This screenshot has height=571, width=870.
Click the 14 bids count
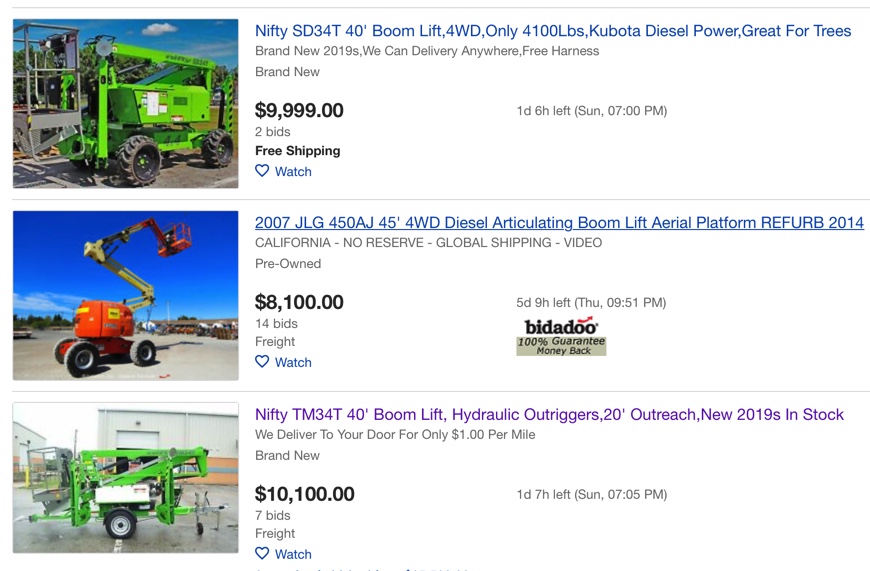pos(276,324)
